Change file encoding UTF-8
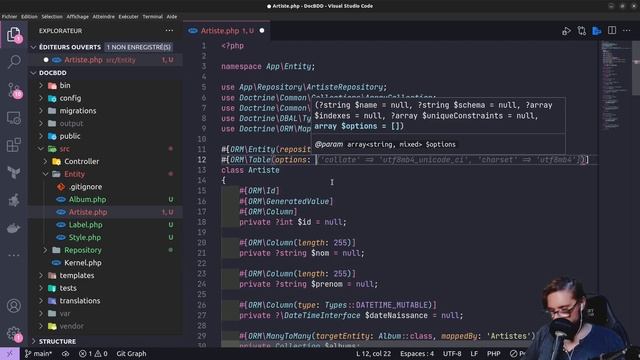 coord(452,353)
